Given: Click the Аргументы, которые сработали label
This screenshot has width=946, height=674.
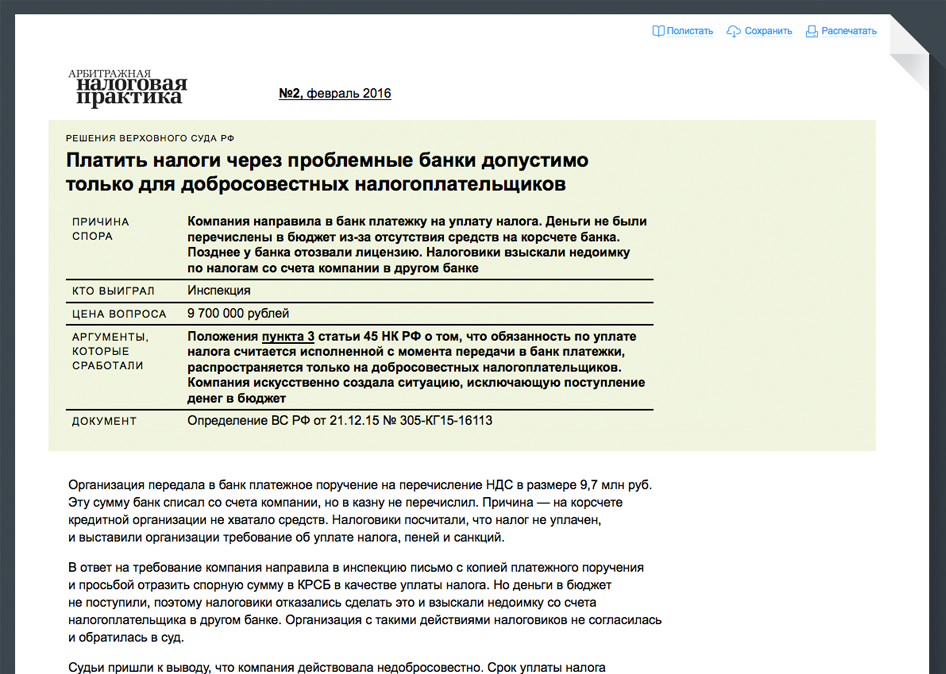Looking at the screenshot, I should [110, 352].
